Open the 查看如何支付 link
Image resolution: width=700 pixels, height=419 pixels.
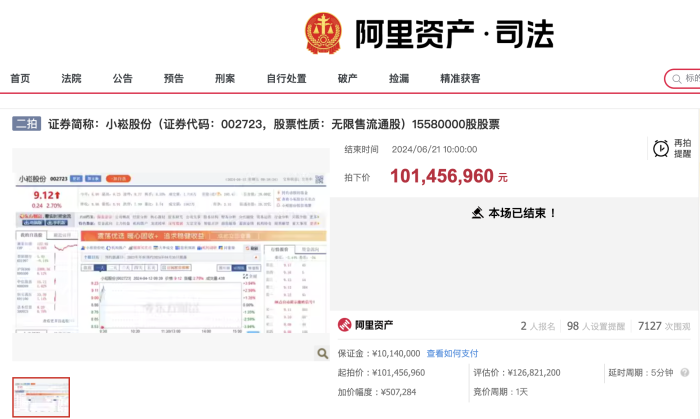point(452,353)
